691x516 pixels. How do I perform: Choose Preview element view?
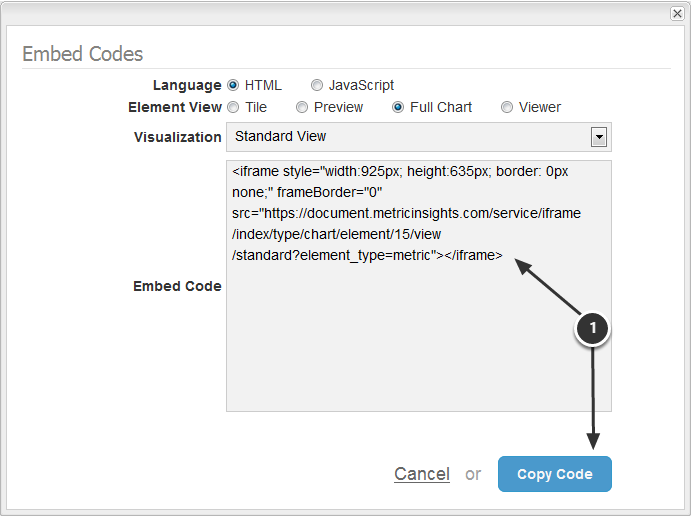click(302, 107)
